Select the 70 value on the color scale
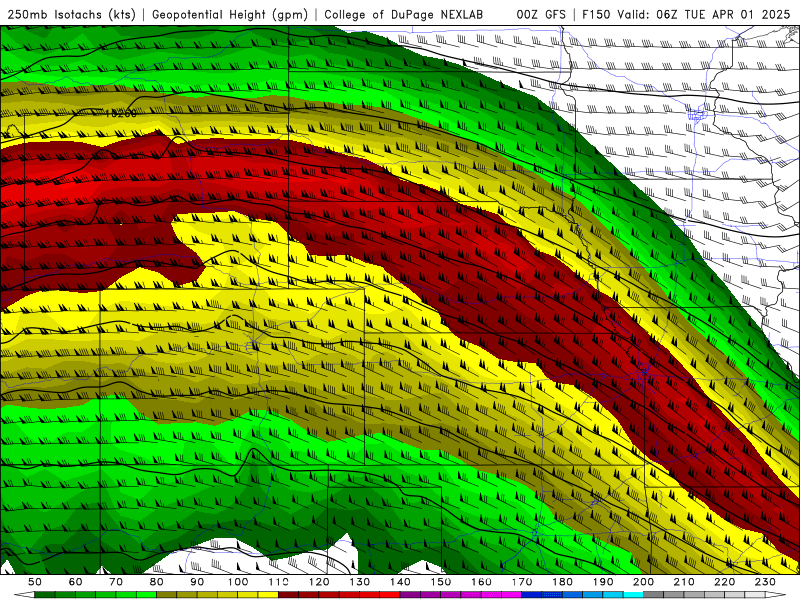The height and width of the screenshot is (600, 800). [116, 582]
